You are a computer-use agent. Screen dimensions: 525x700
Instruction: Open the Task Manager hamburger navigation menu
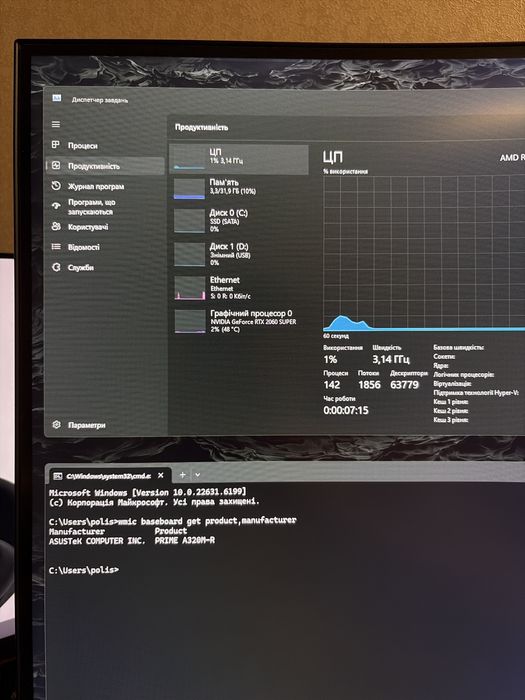(56, 125)
